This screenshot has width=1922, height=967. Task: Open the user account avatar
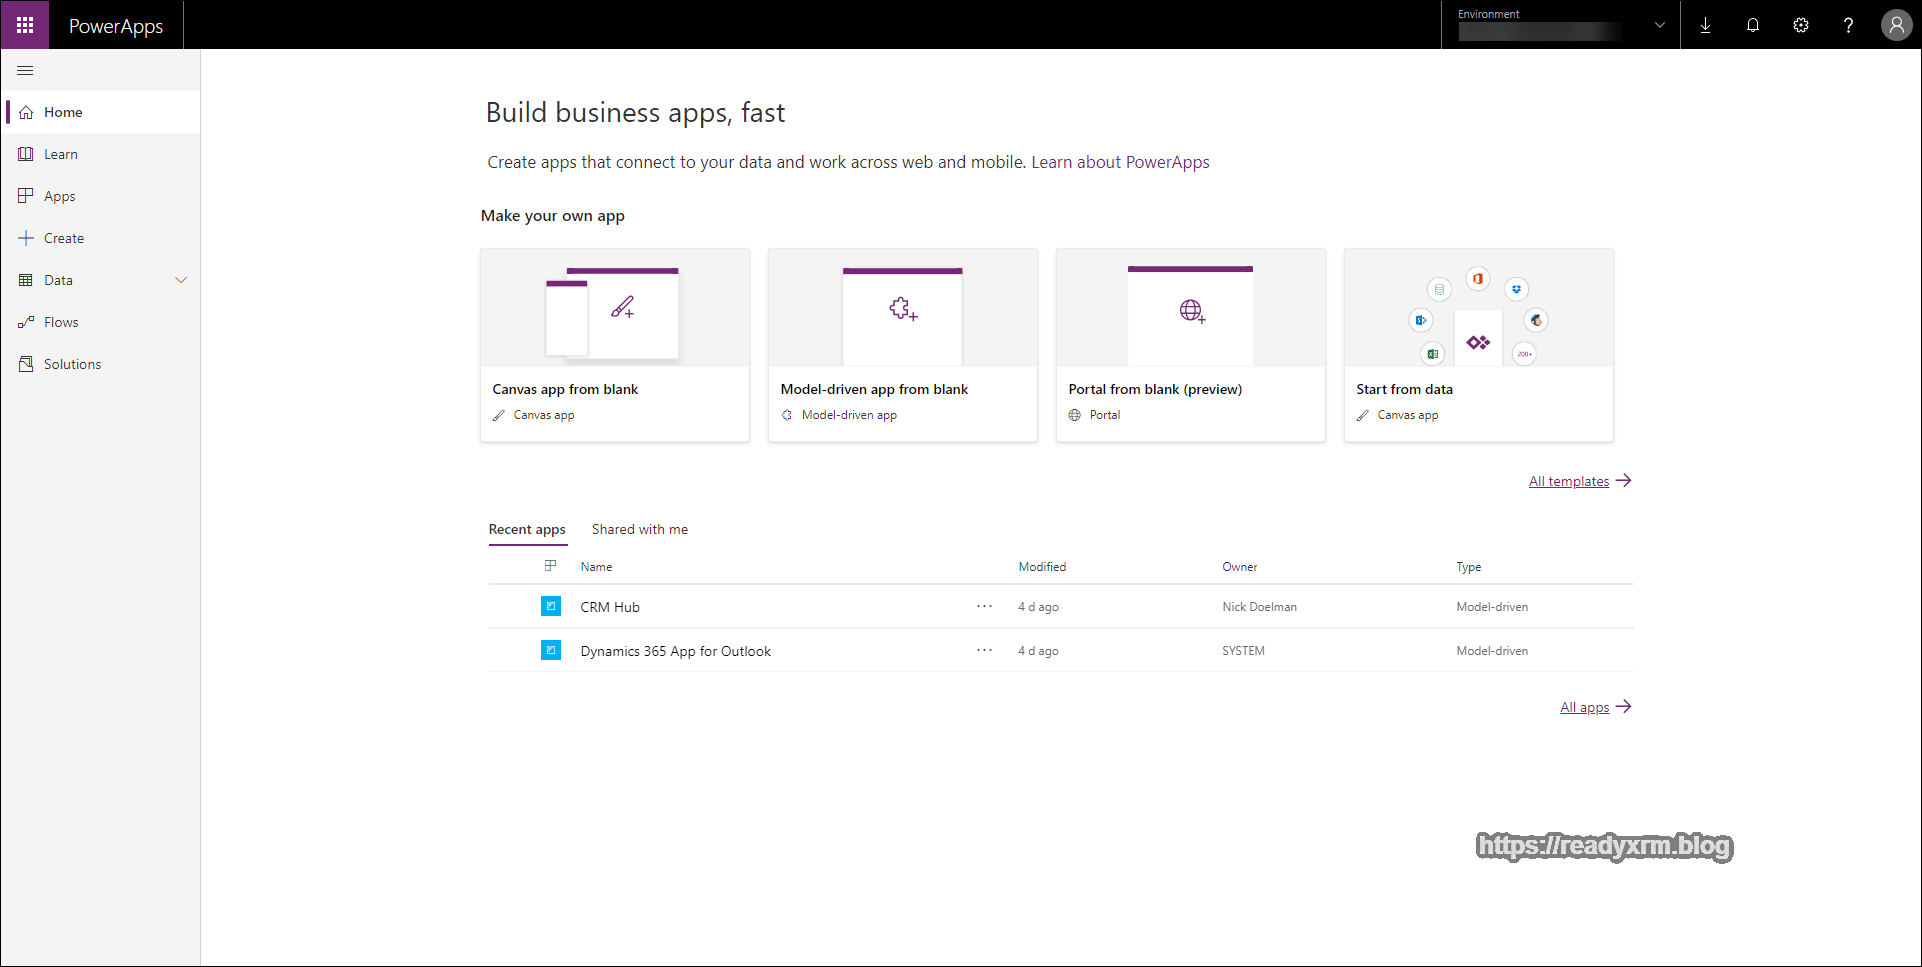(1896, 25)
